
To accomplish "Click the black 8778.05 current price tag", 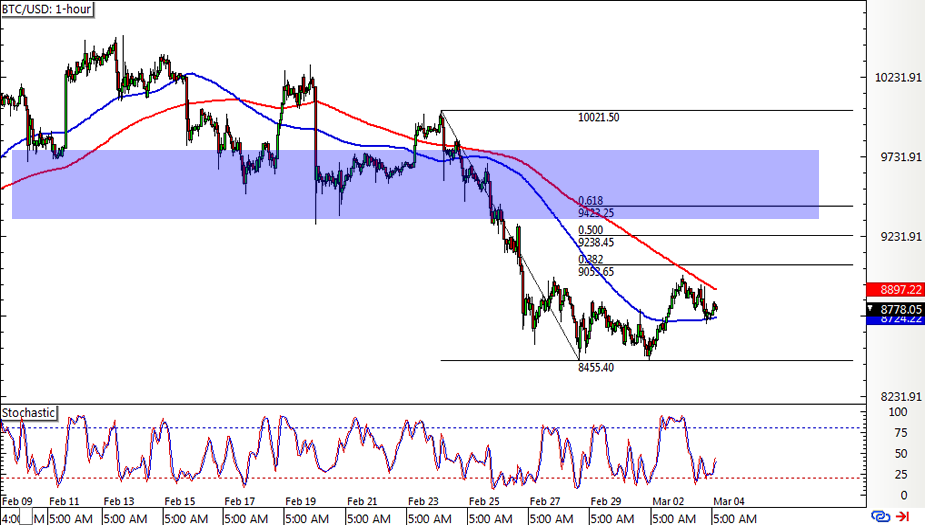I will click(x=895, y=310).
